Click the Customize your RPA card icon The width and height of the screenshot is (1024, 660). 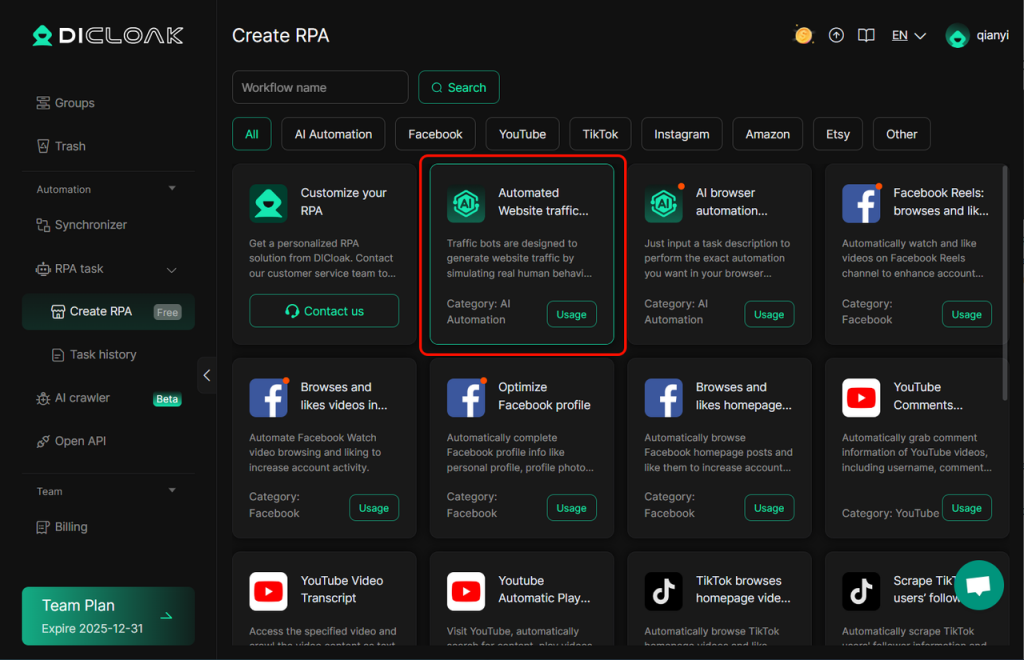coord(268,203)
